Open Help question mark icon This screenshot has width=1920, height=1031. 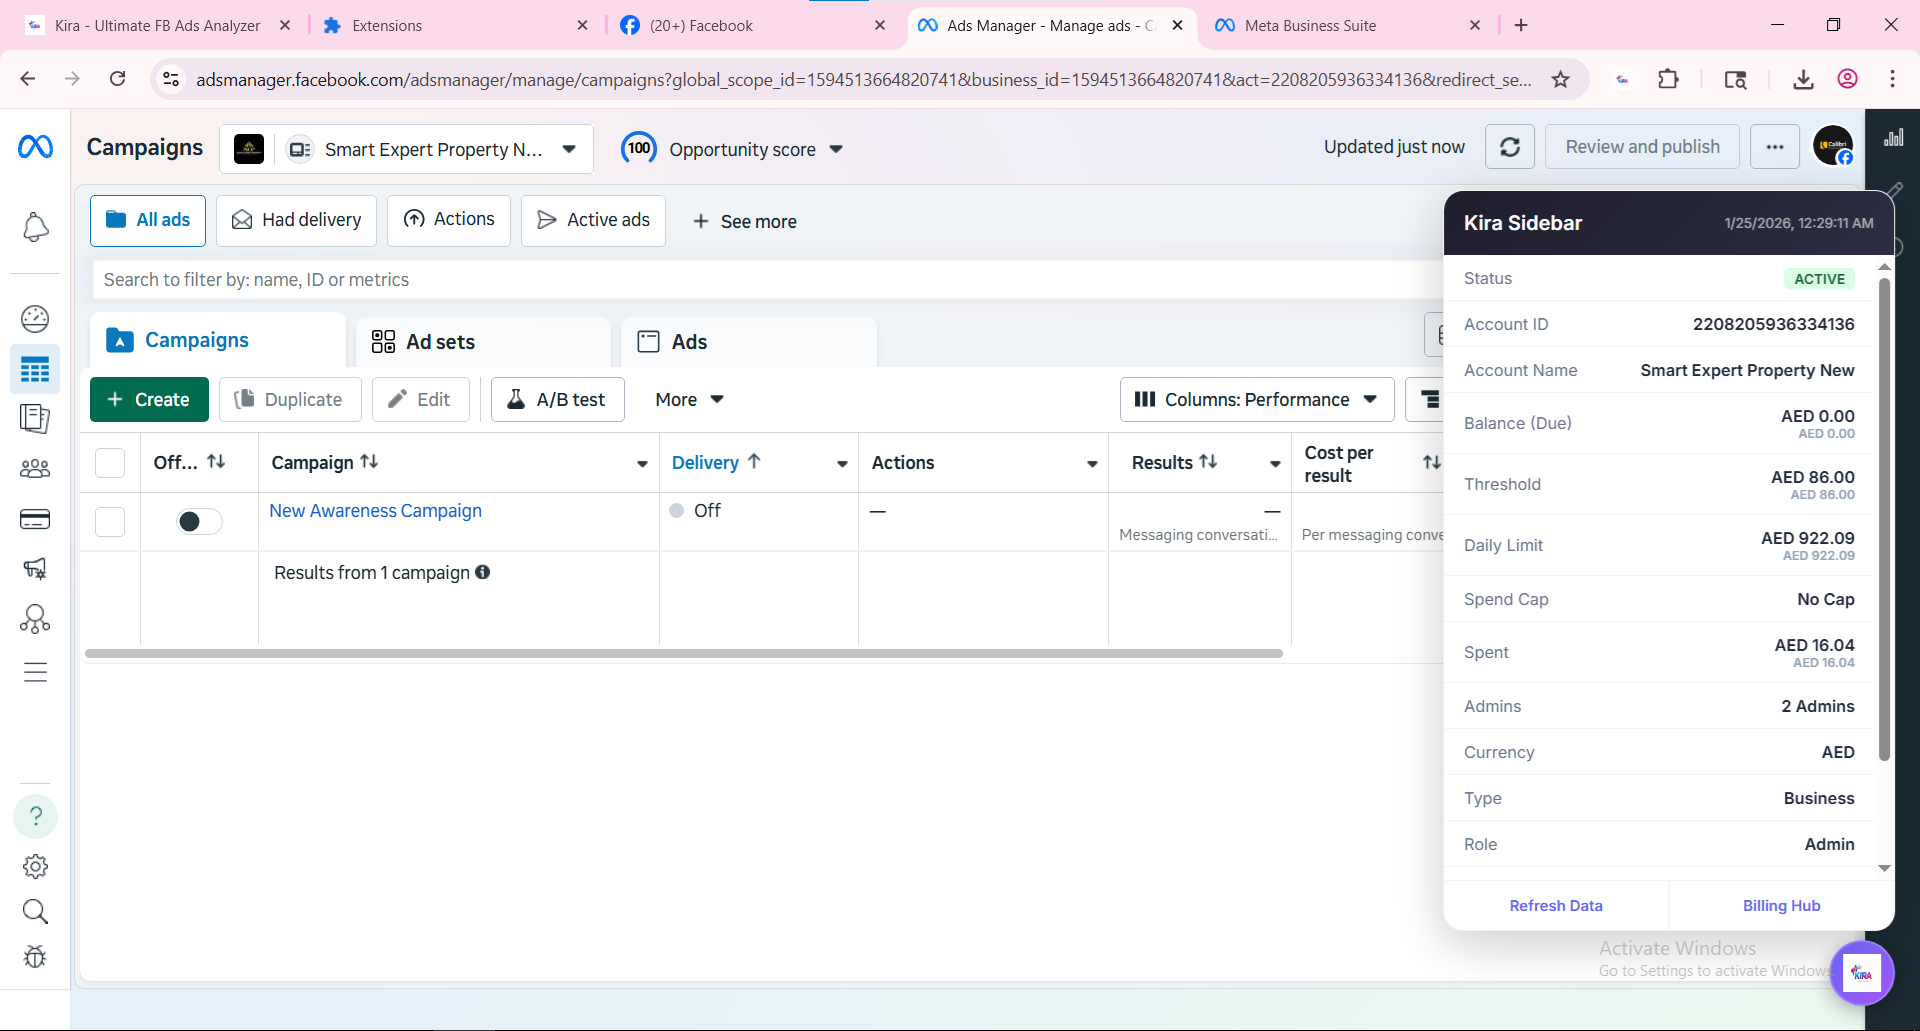click(x=35, y=816)
